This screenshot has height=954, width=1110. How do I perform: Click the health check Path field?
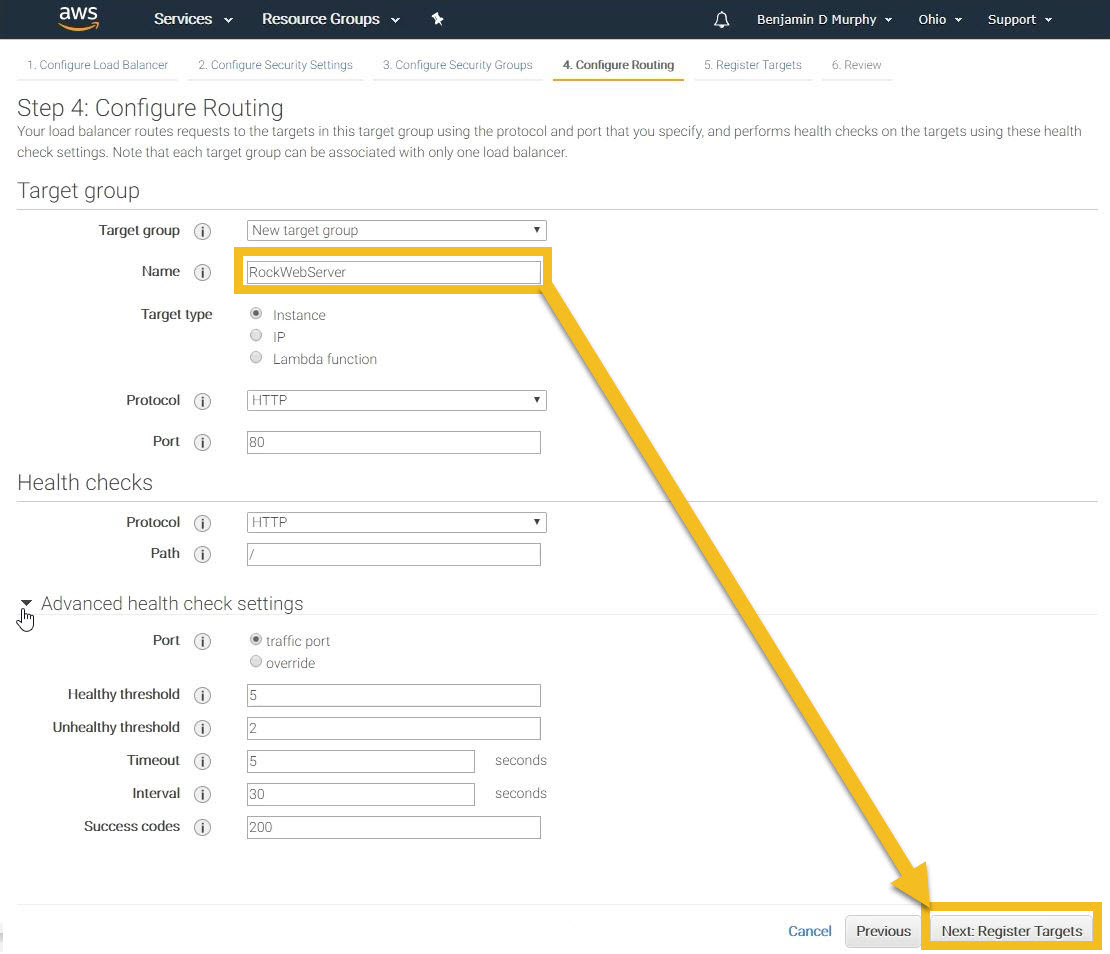(394, 555)
